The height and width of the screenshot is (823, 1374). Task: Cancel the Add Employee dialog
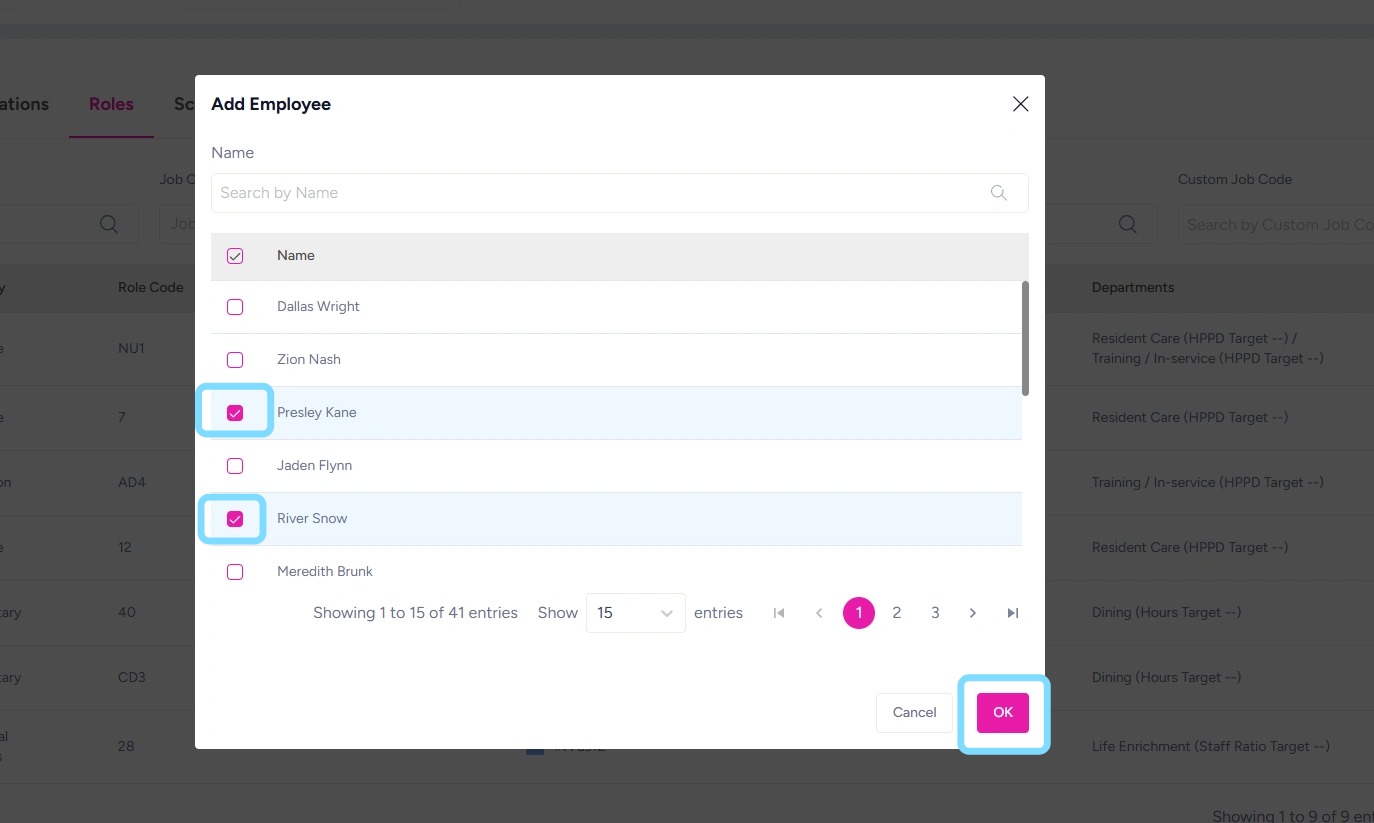click(914, 713)
